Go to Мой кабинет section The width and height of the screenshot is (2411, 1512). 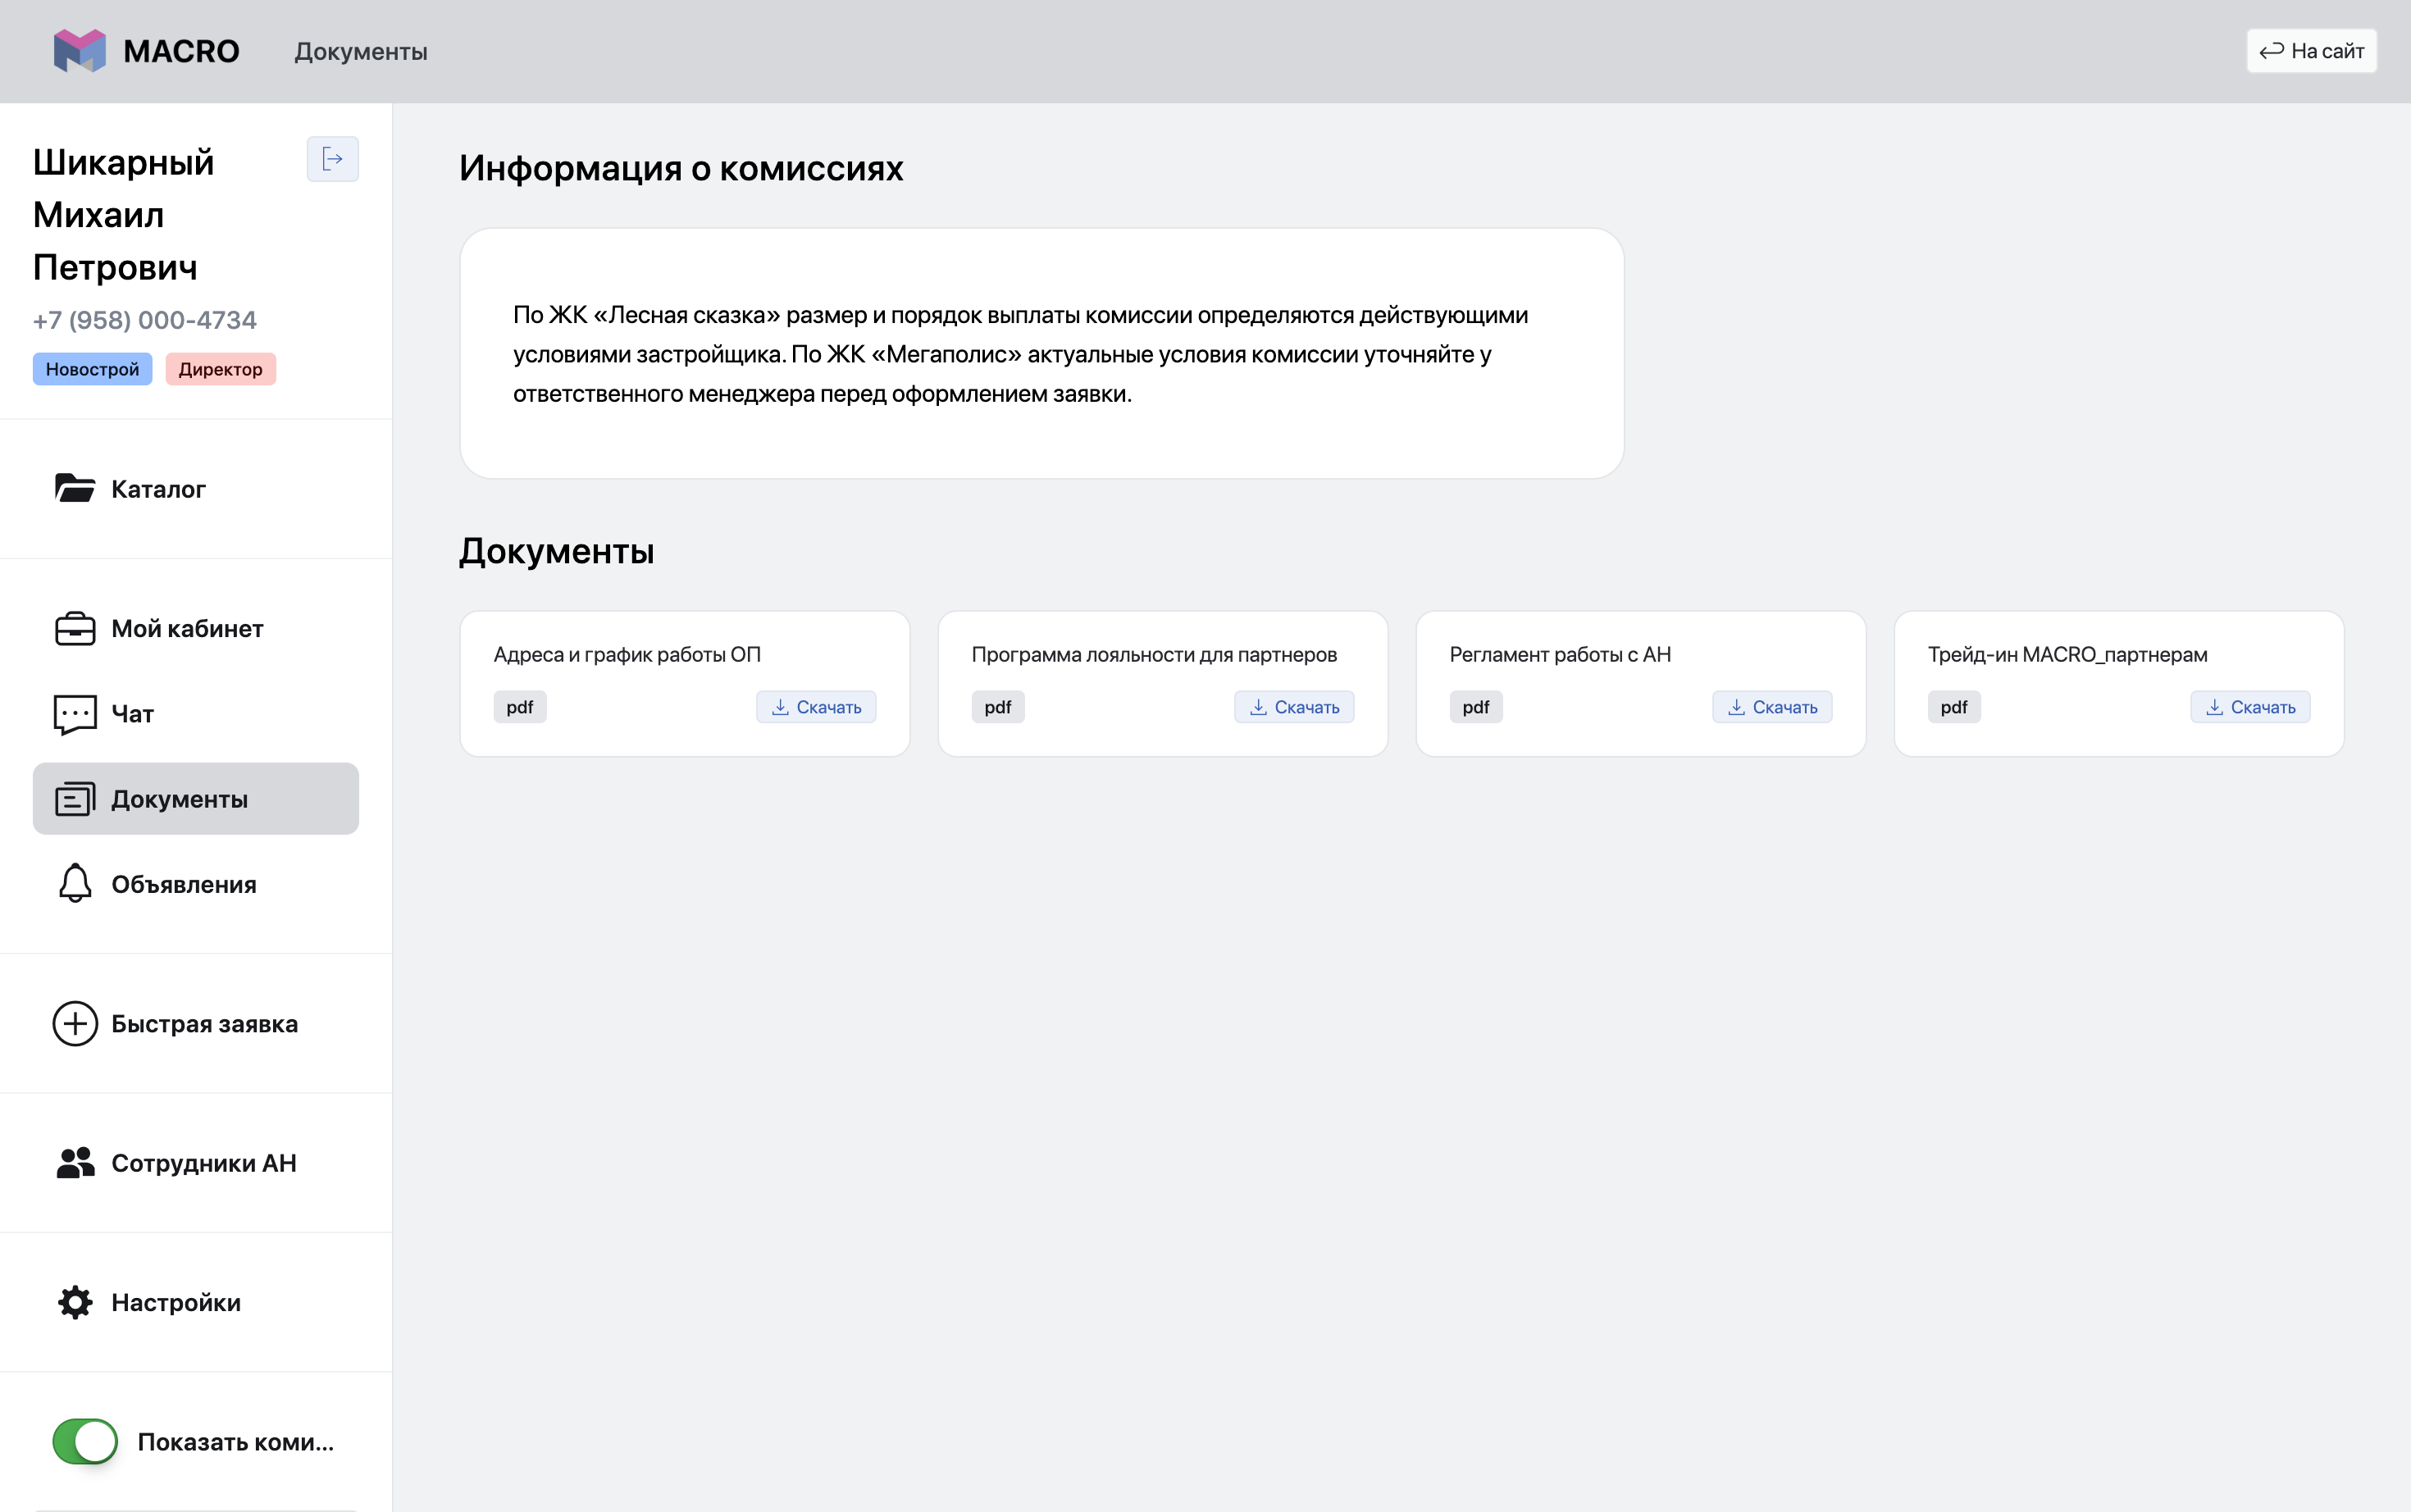[196, 629]
